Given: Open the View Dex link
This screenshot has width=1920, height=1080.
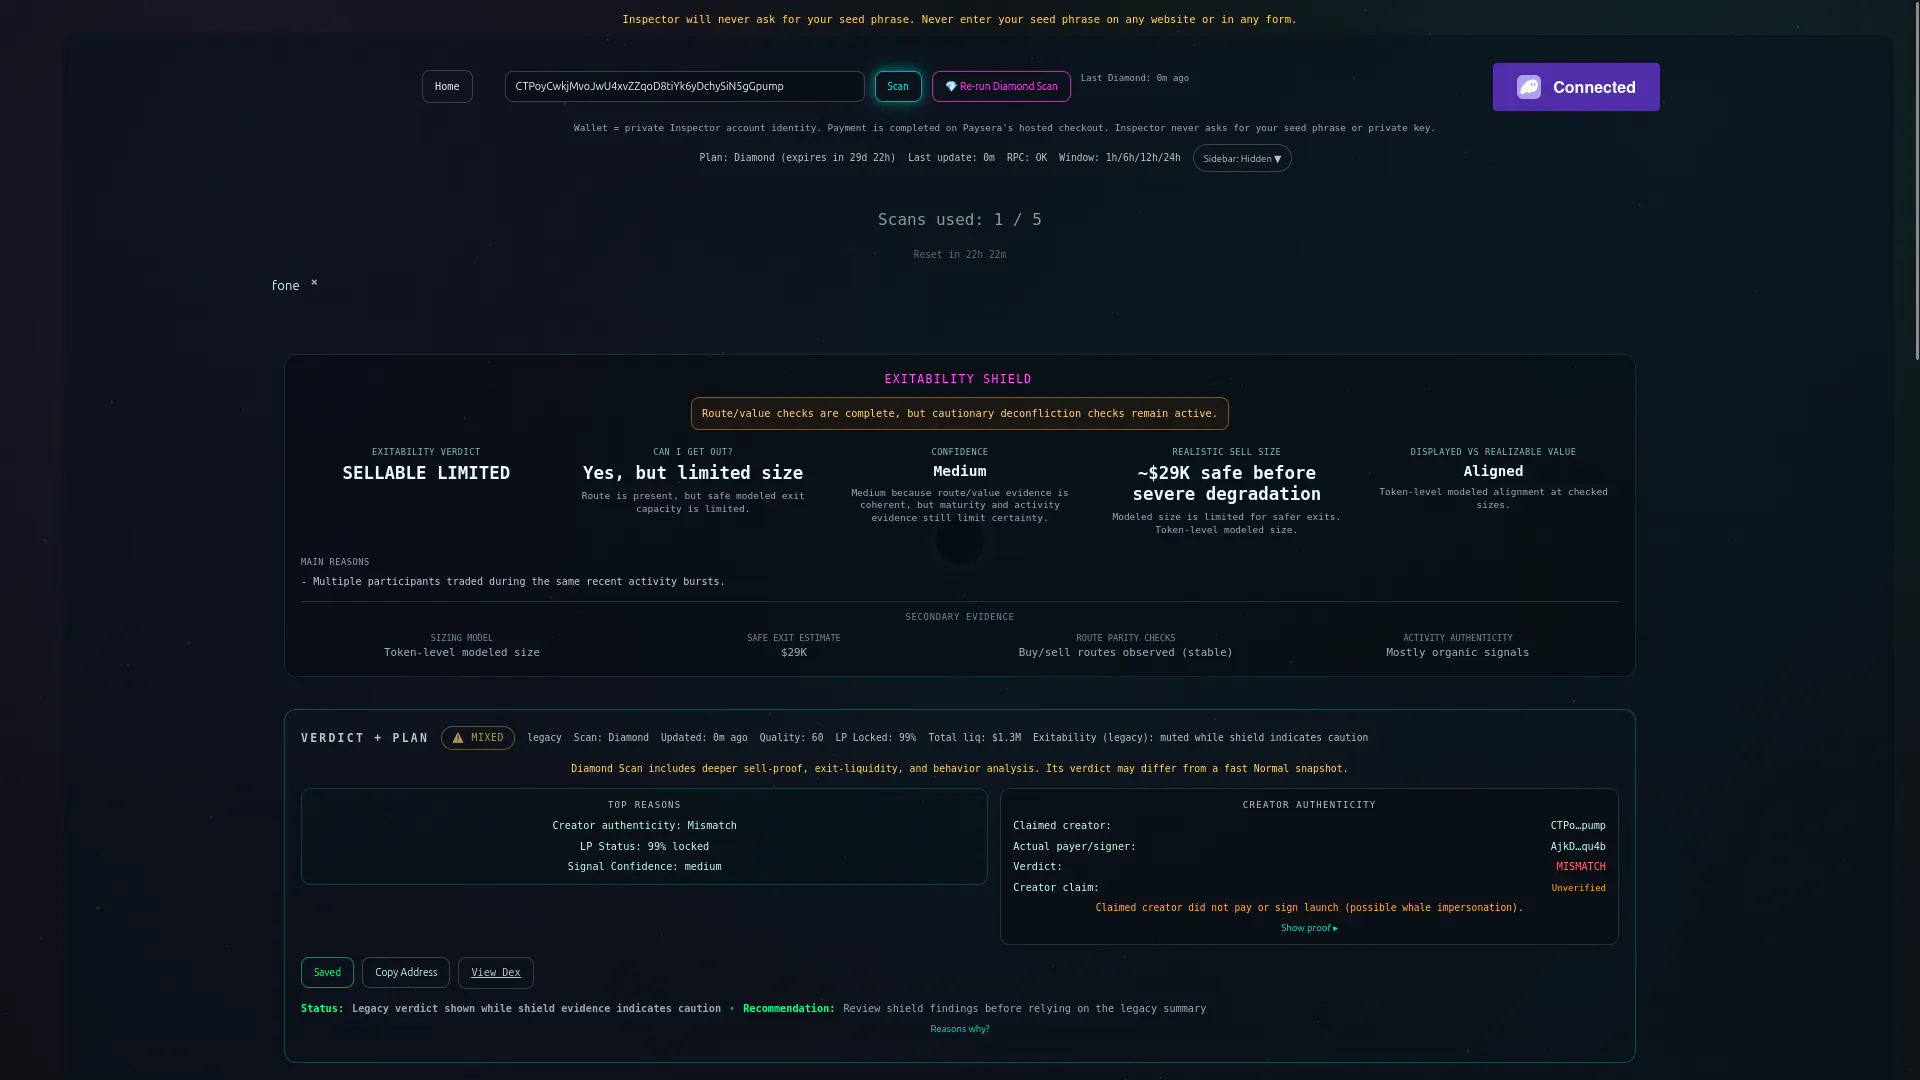Looking at the screenshot, I should tap(496, 972).
